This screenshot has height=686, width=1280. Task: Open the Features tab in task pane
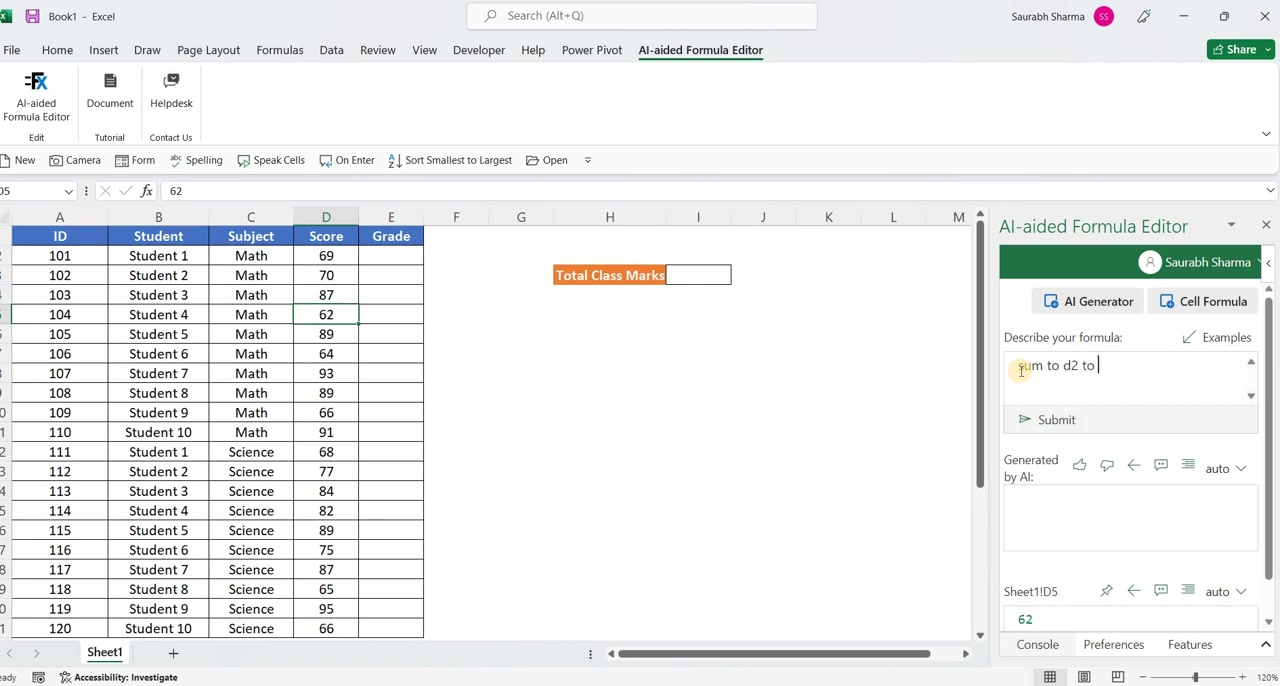[1190, 645]
